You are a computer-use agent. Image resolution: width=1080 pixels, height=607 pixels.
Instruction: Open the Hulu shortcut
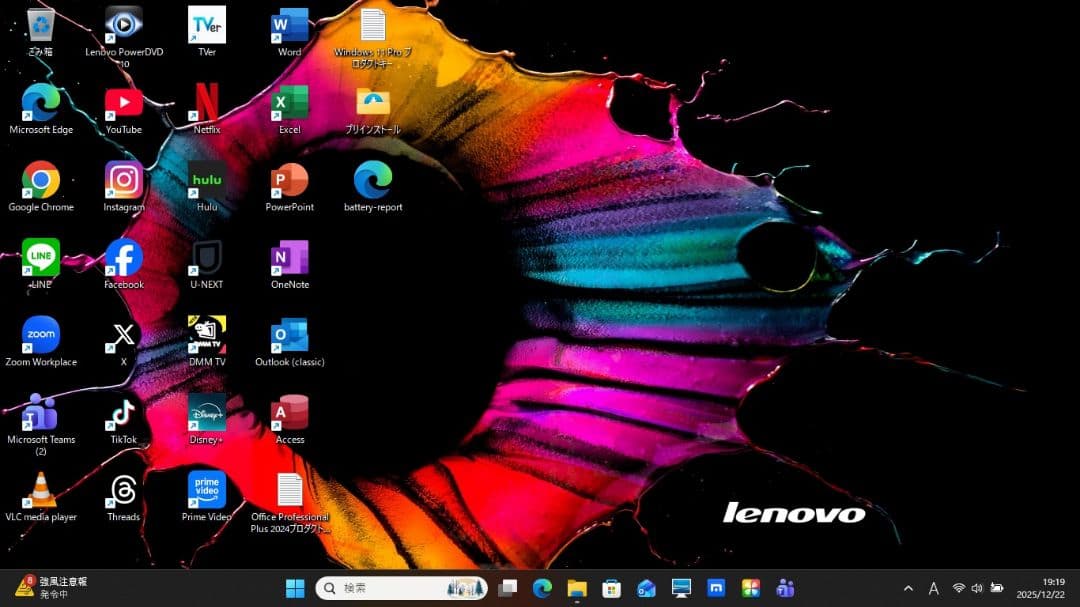click(206, 180)
